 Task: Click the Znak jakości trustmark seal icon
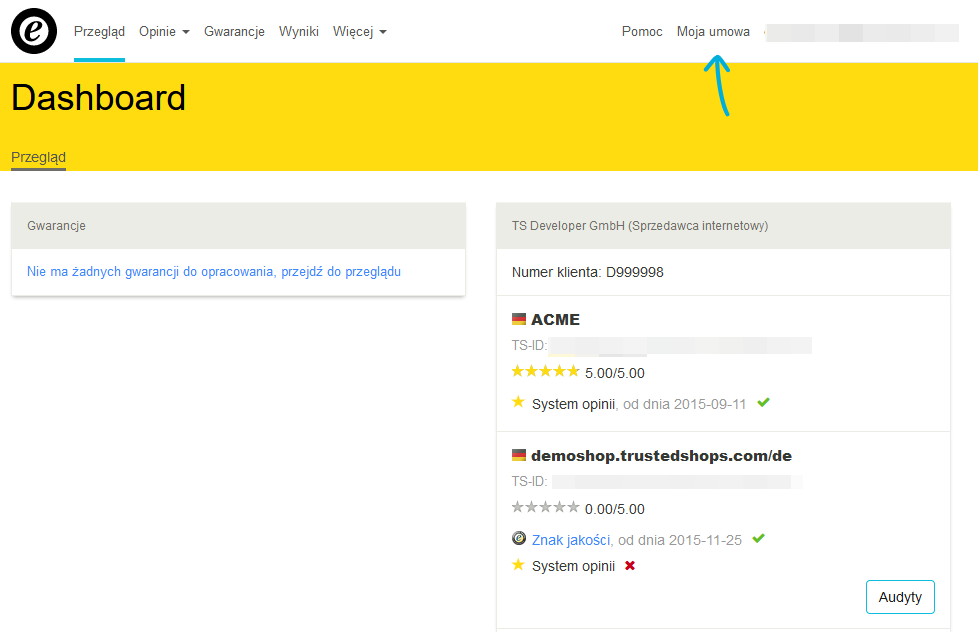click(x=519, y=539)
